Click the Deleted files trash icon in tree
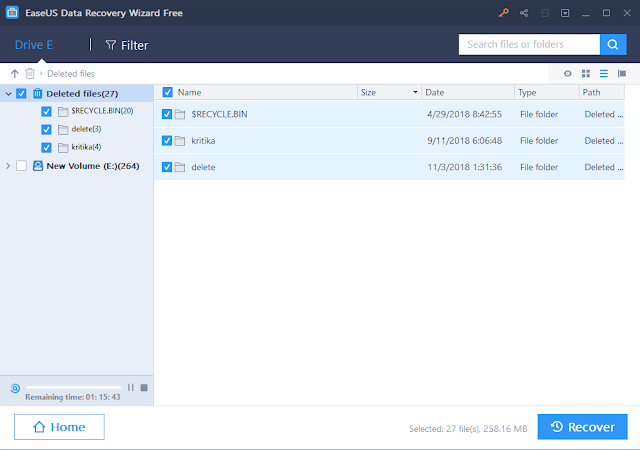The width and height of the screenshot is (640, 450). 38,94
